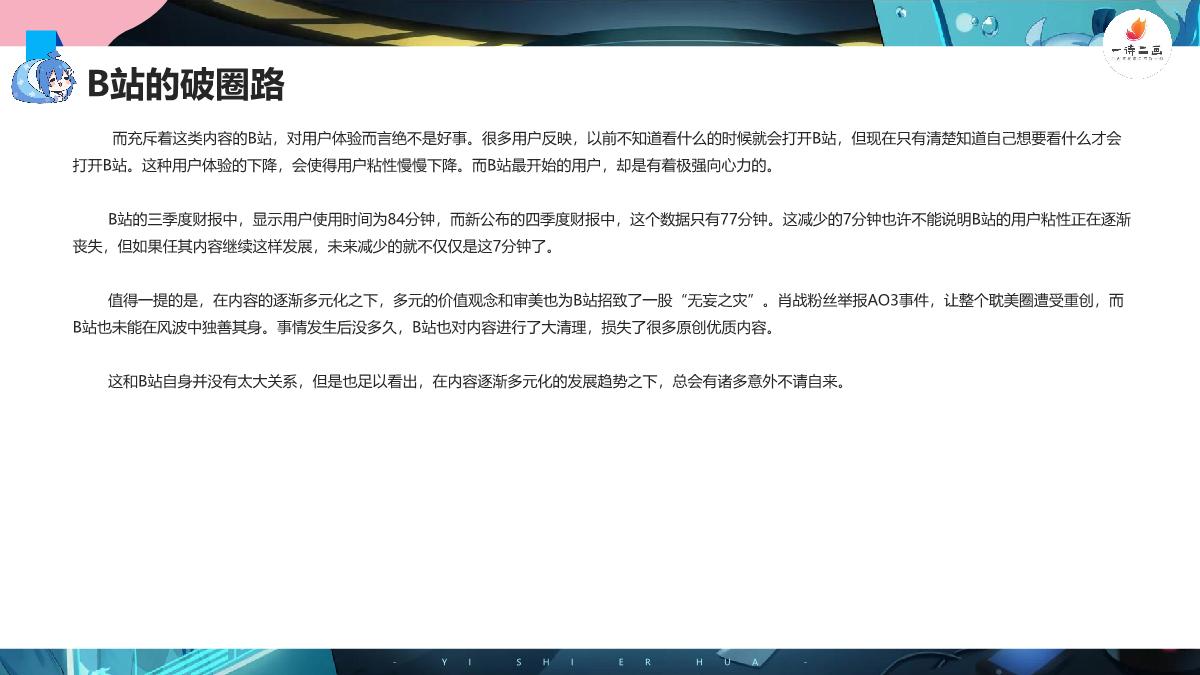Click the white content area of the slide
Screen dimensions: 1200x675
[x=600, y=500]
